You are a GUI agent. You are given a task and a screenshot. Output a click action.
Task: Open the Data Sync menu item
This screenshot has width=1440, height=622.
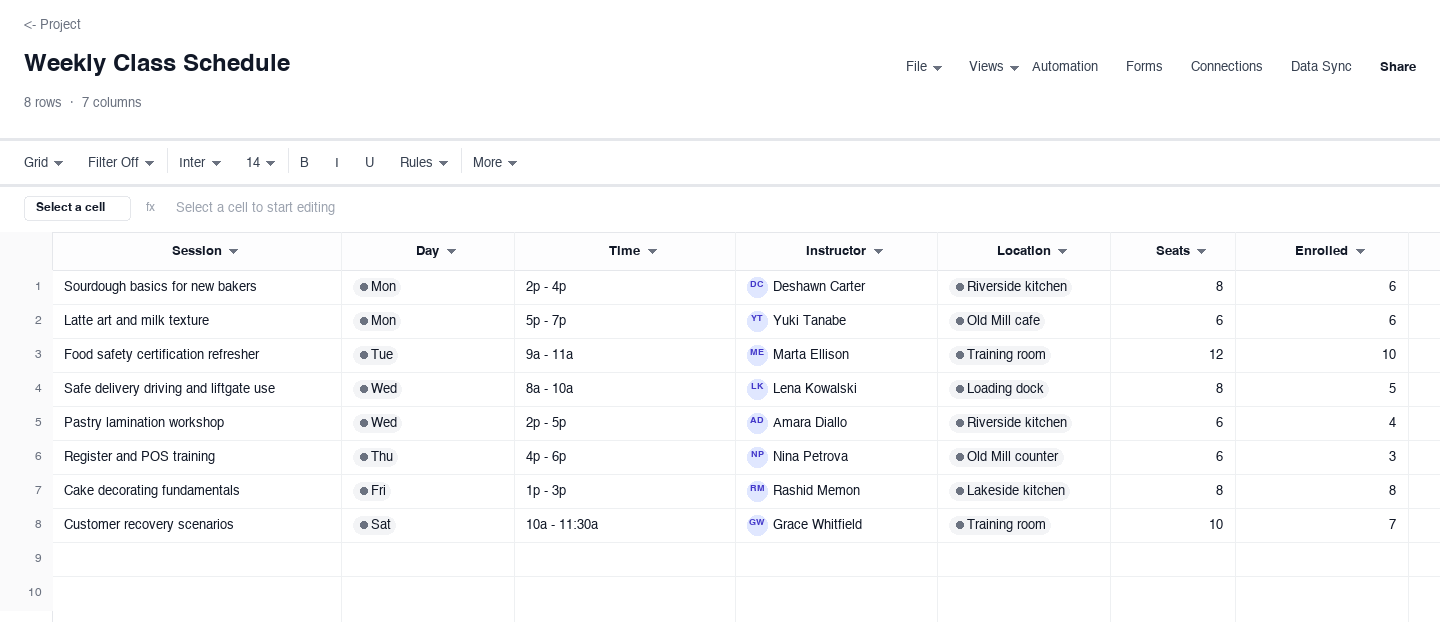pyautogui.click(x=1321, y=67)
